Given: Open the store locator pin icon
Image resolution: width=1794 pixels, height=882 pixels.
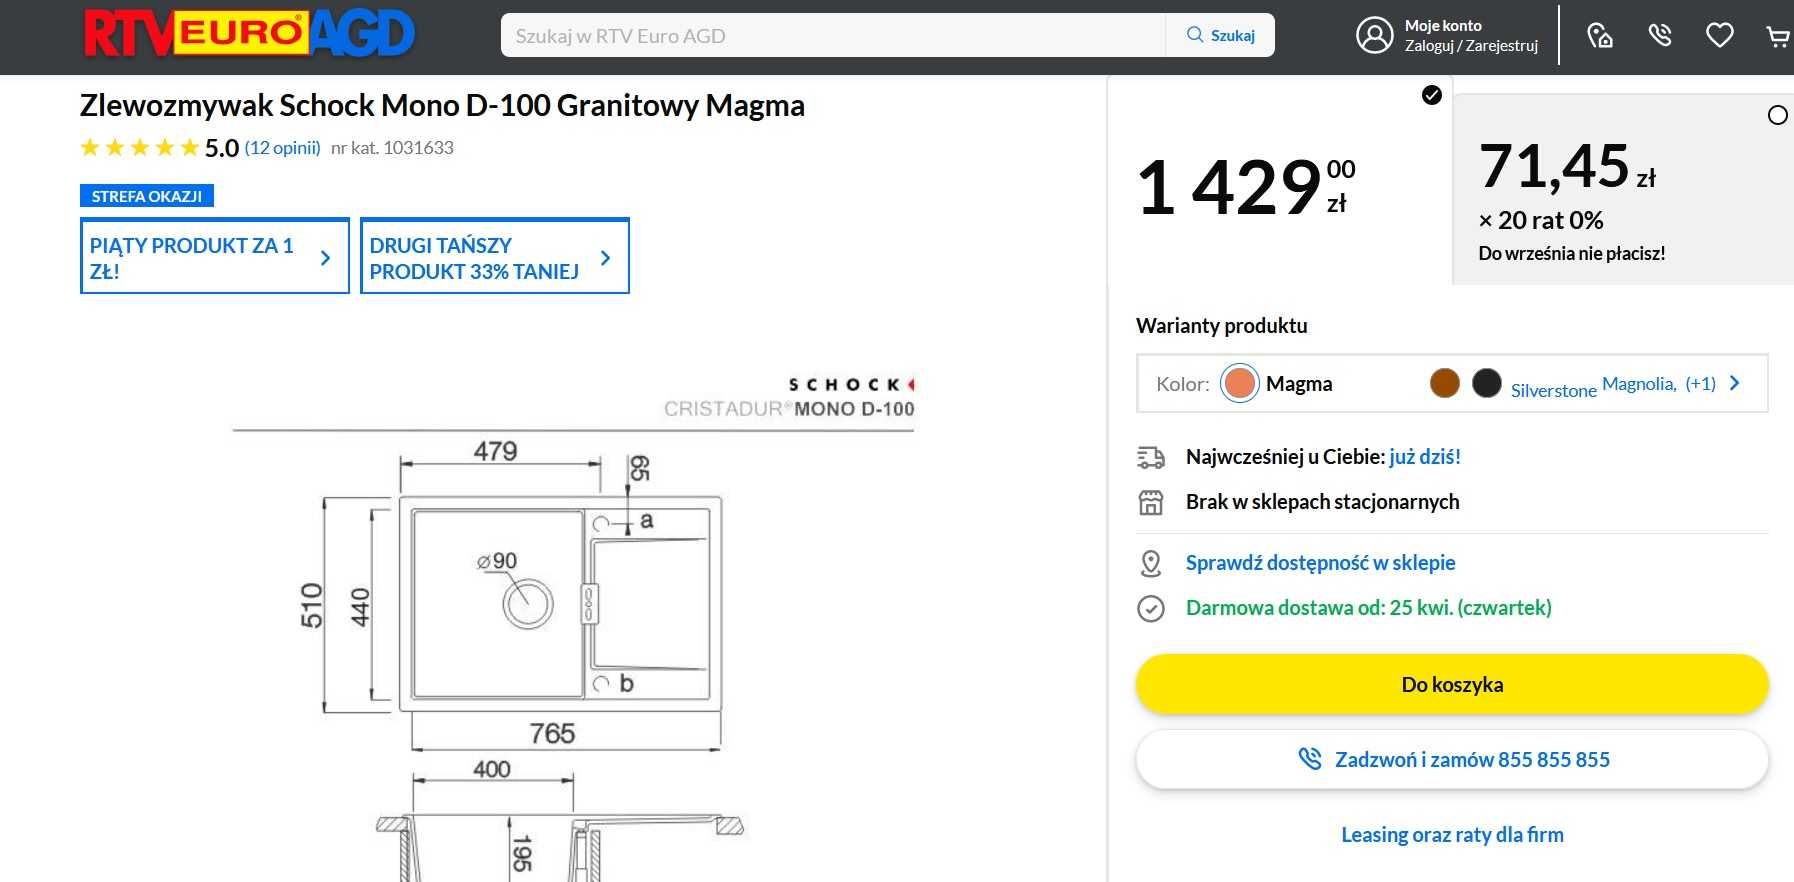Looking at the screenshot, I should pos(1600,36).
